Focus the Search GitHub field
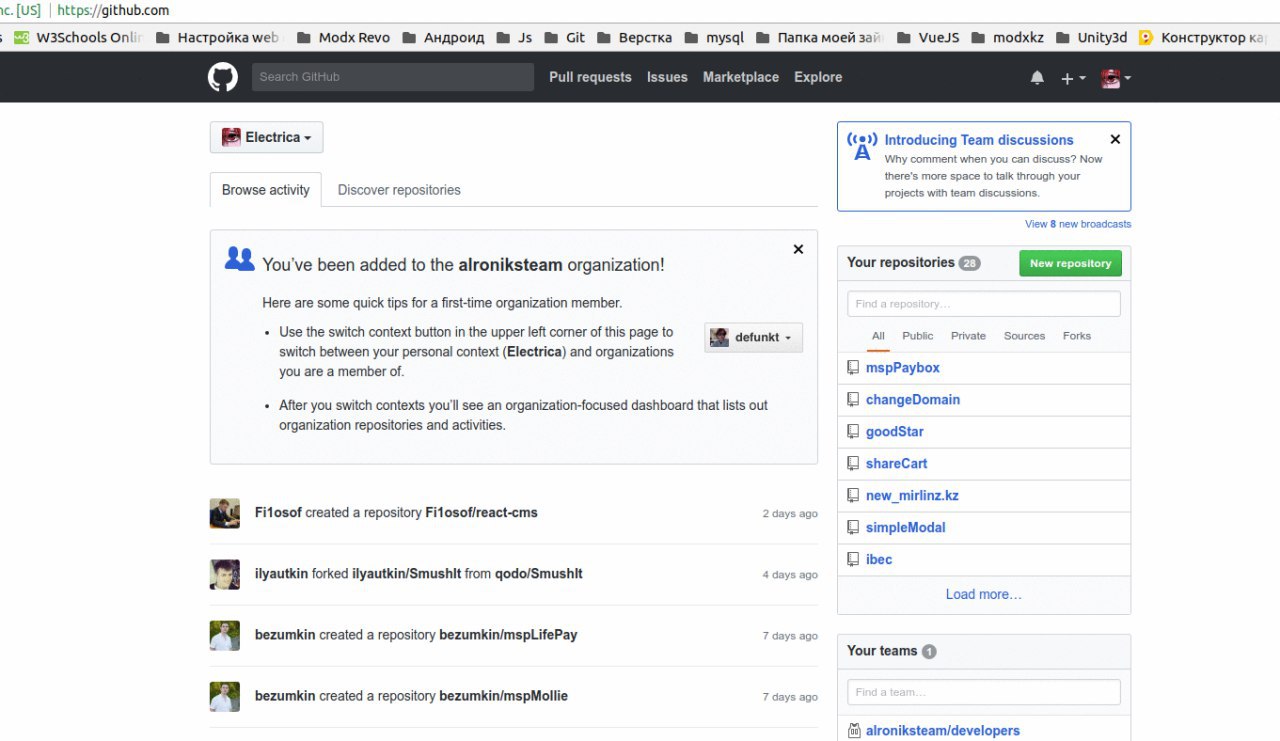 393,77
